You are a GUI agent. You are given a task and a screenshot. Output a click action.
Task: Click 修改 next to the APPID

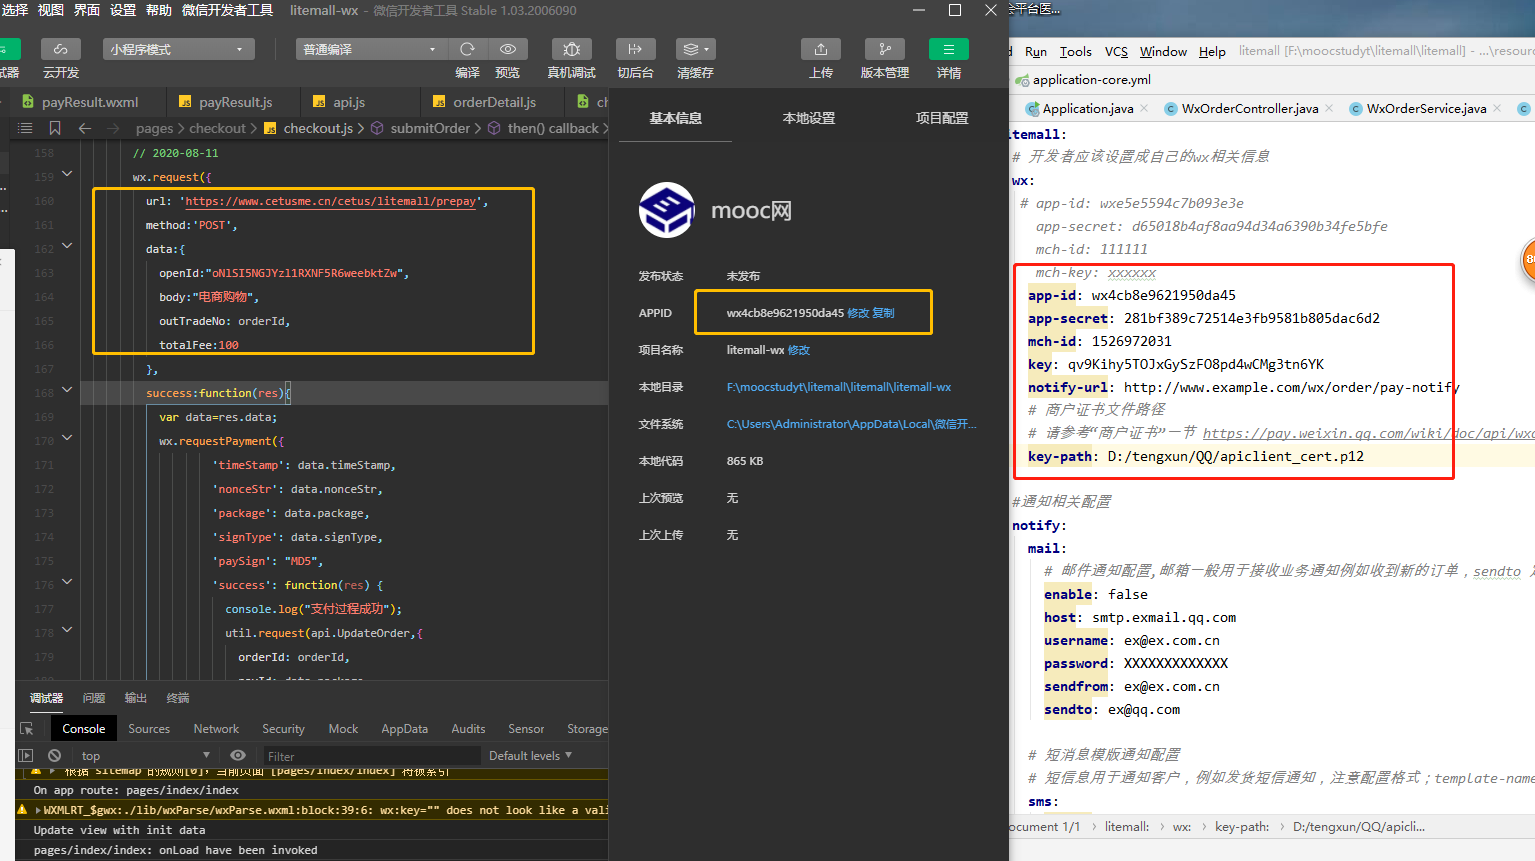858,313
